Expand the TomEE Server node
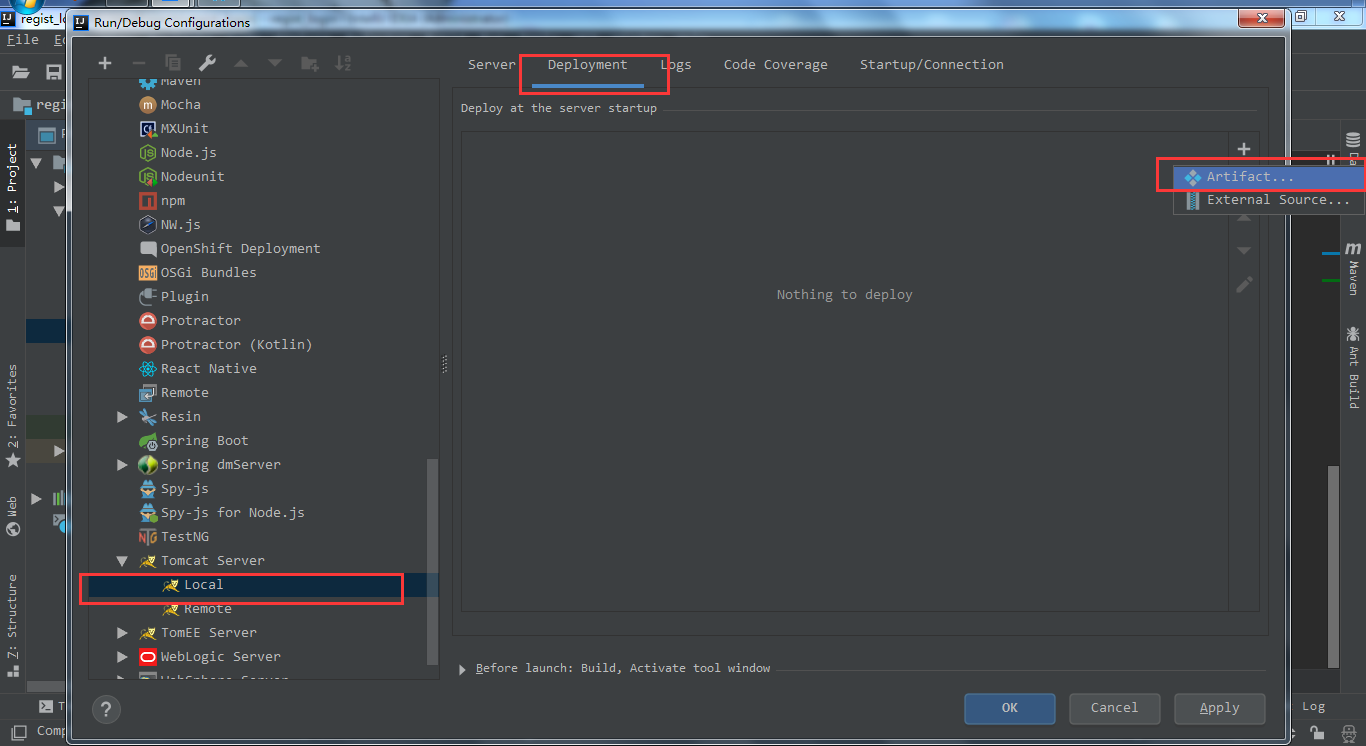1366x746 pixels. [x=122, y=632]
